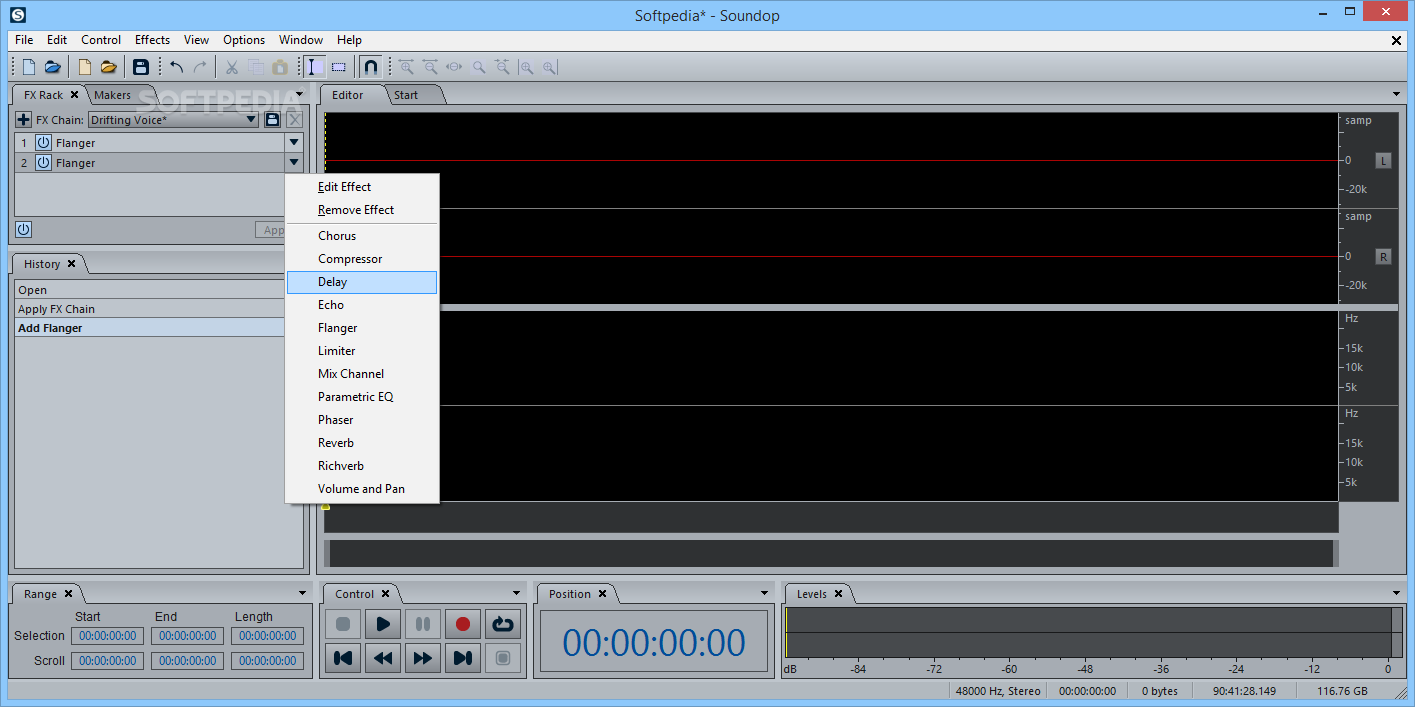Choose Remove Effect in the context menu

click(x=362, y=210)
